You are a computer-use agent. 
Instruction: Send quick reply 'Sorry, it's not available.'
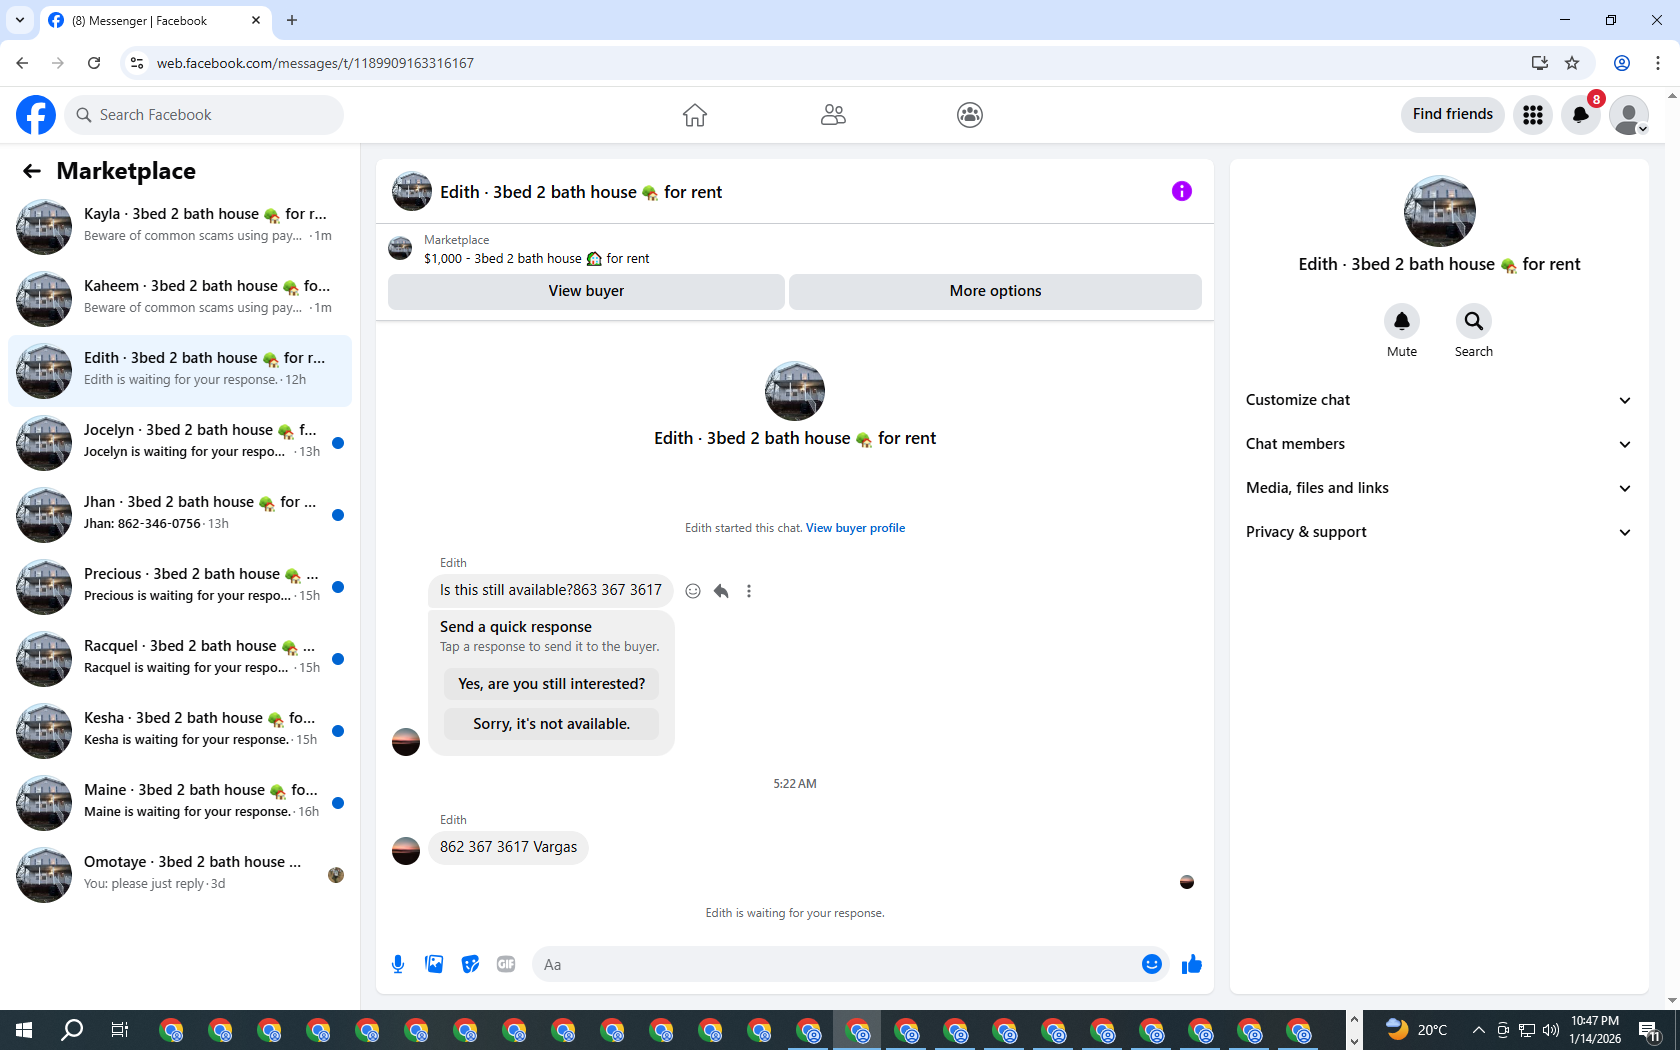coord(552,724)
